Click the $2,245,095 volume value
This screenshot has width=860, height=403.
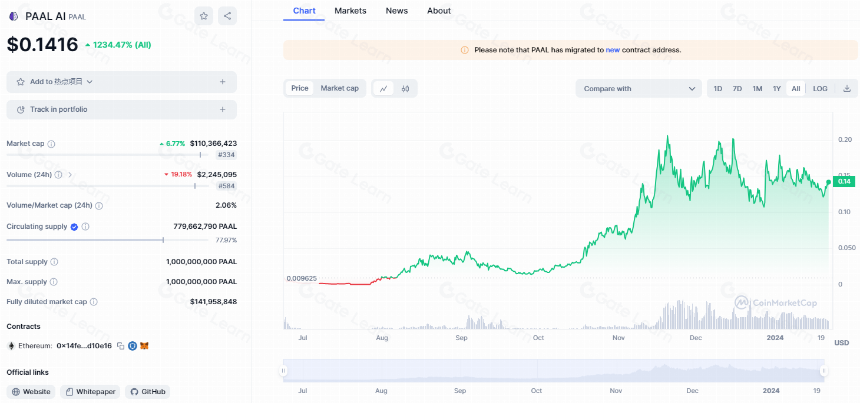click(x=217, y=175)
